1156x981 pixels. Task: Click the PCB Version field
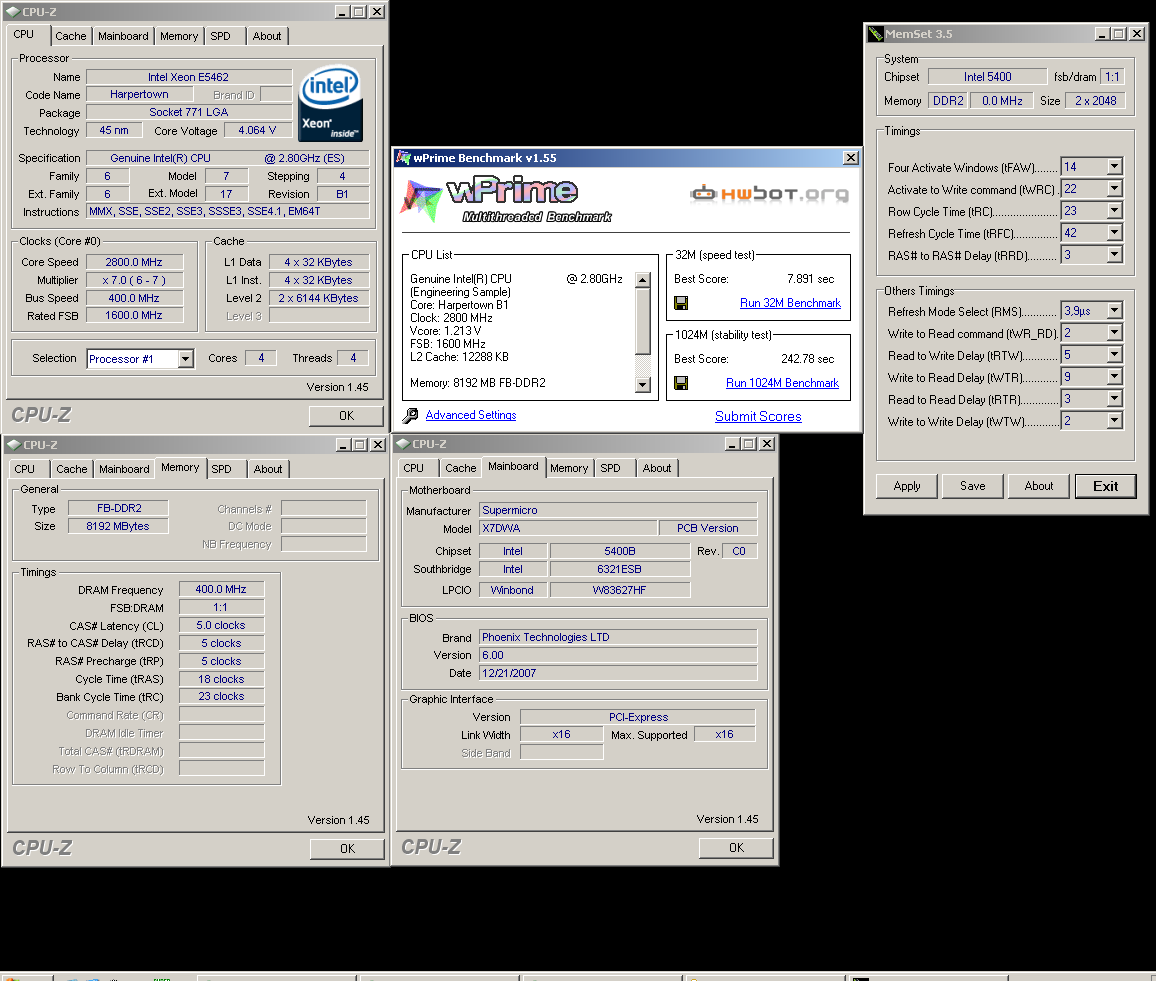(708, 528)
